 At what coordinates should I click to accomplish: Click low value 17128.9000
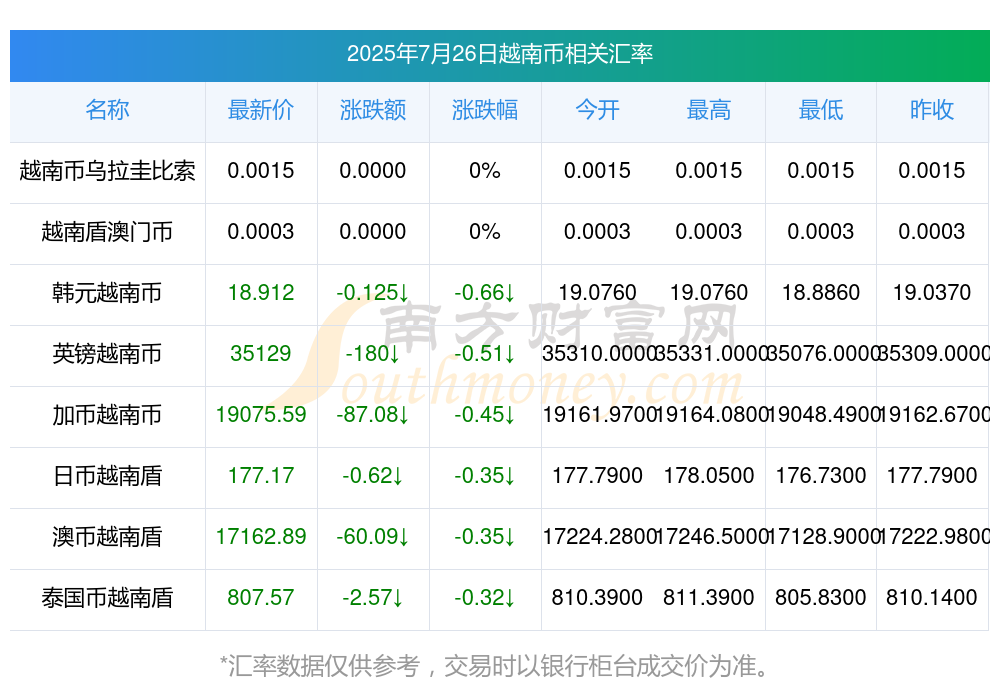822,537
